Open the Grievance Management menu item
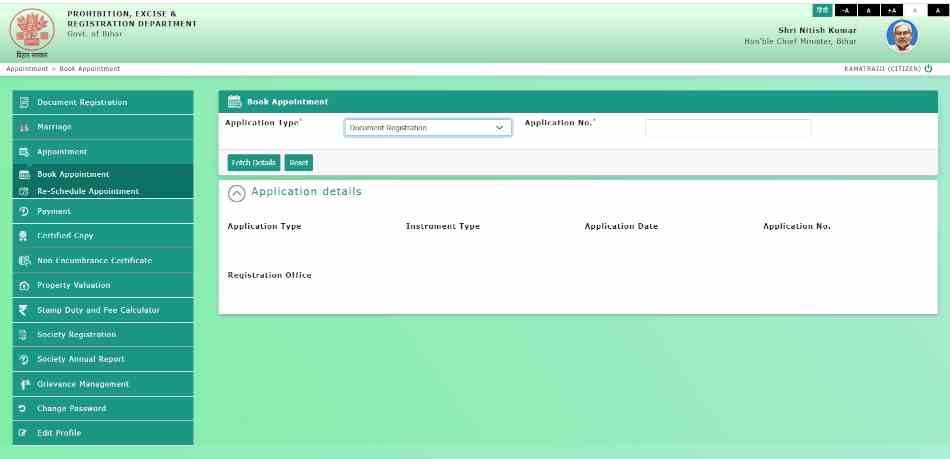 pos(103,384)
